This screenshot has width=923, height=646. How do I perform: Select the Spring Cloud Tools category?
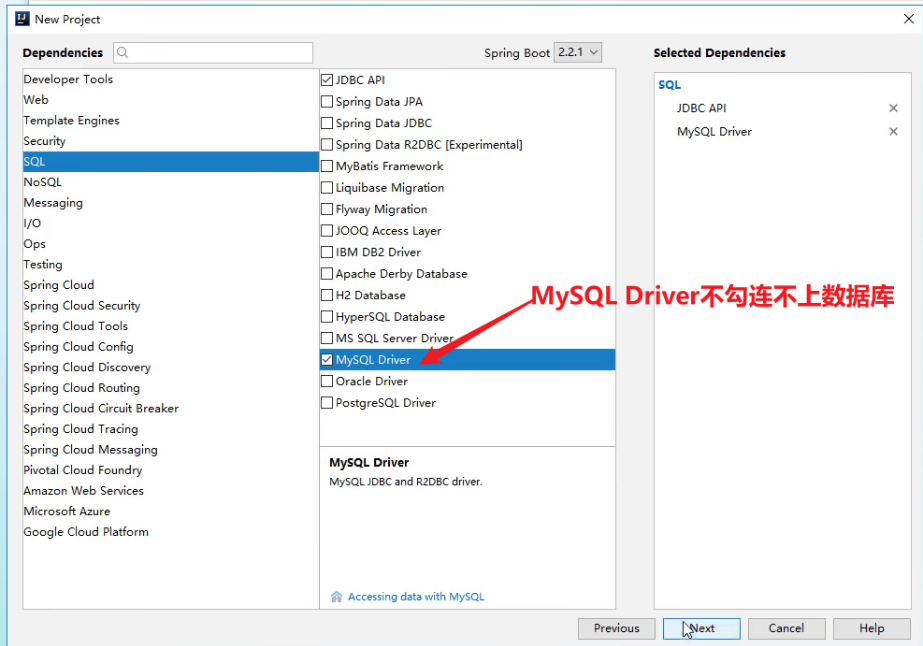click(171, 326)
